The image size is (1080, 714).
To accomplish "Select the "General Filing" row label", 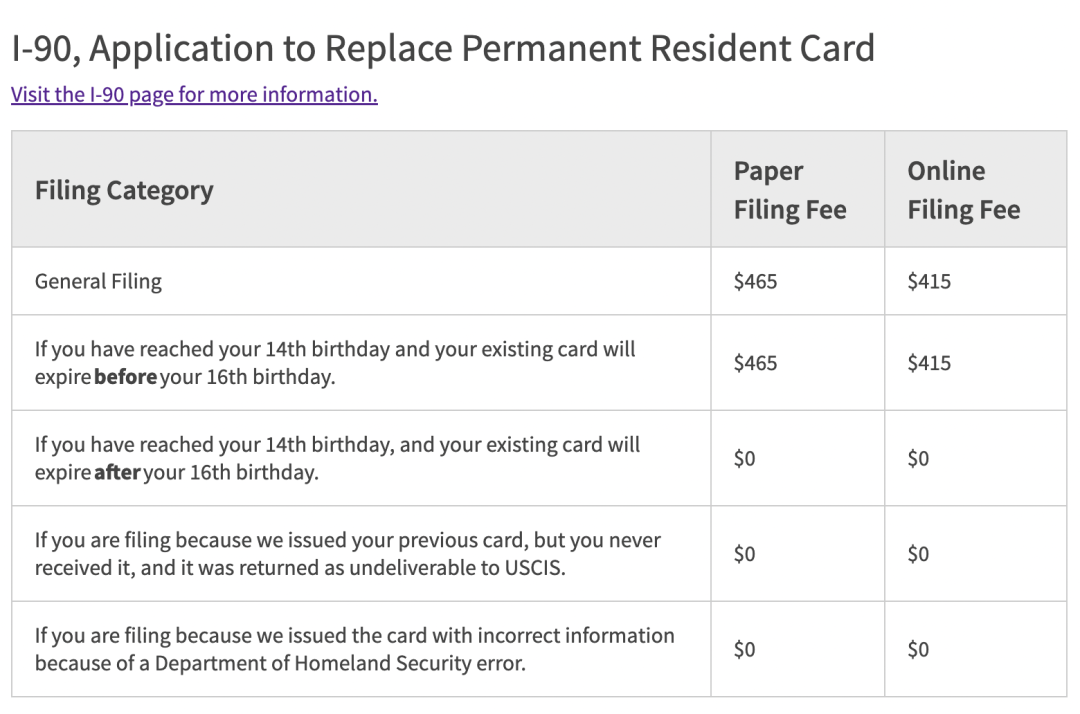I will (x=98, y=281).
